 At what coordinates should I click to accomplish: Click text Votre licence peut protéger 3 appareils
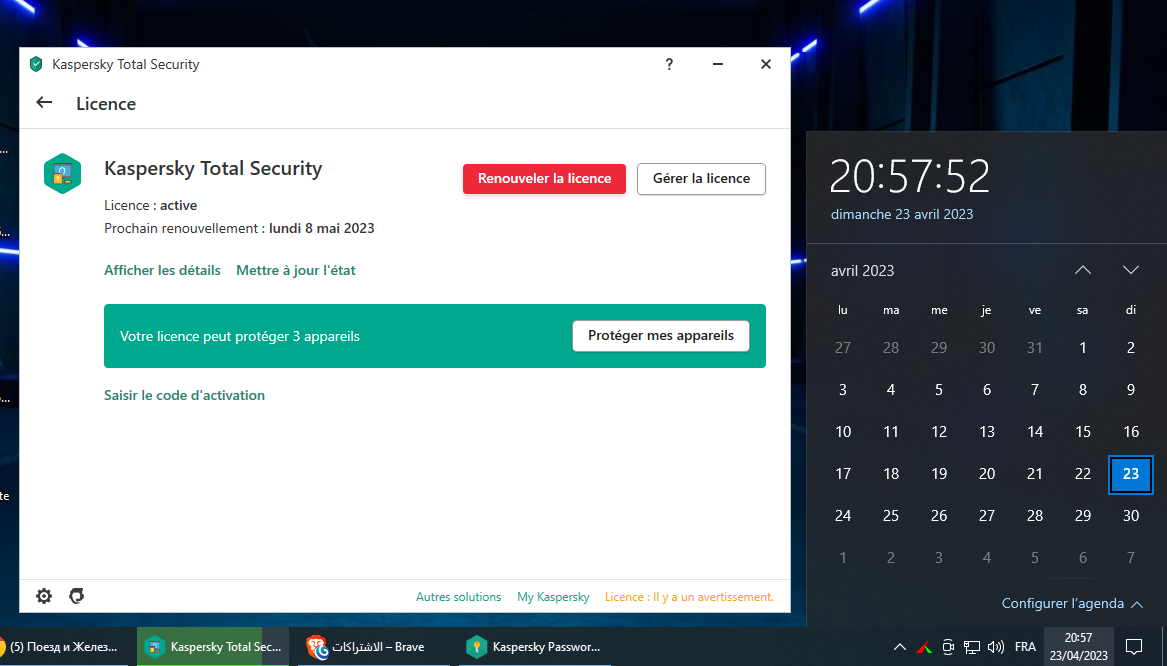[x=240, y=336]
